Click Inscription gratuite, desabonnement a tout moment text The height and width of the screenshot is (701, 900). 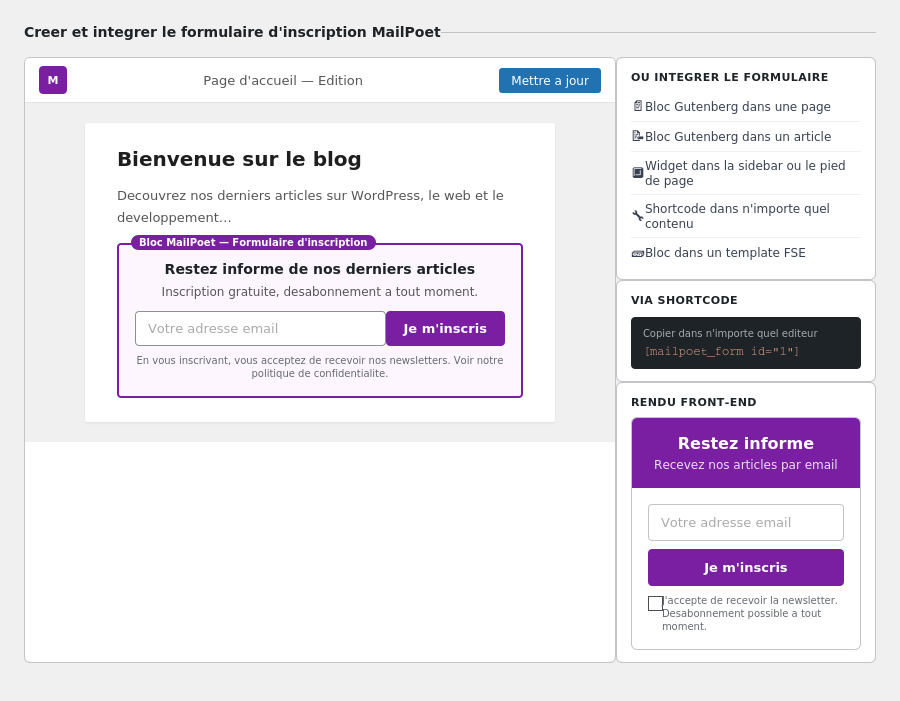point(320,292)
